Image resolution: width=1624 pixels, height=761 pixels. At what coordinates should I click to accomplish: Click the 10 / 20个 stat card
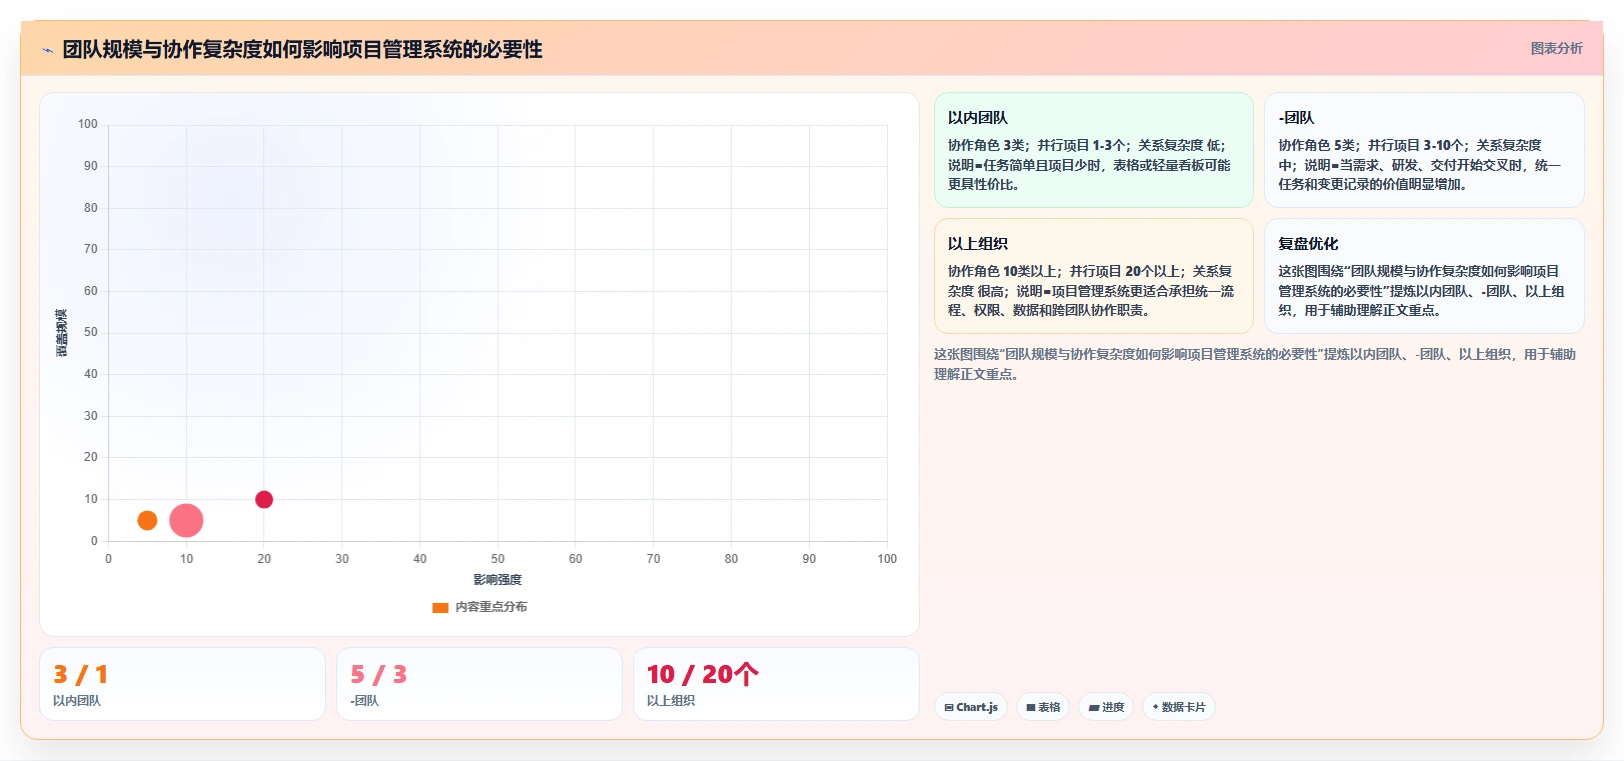pos(776,684)
